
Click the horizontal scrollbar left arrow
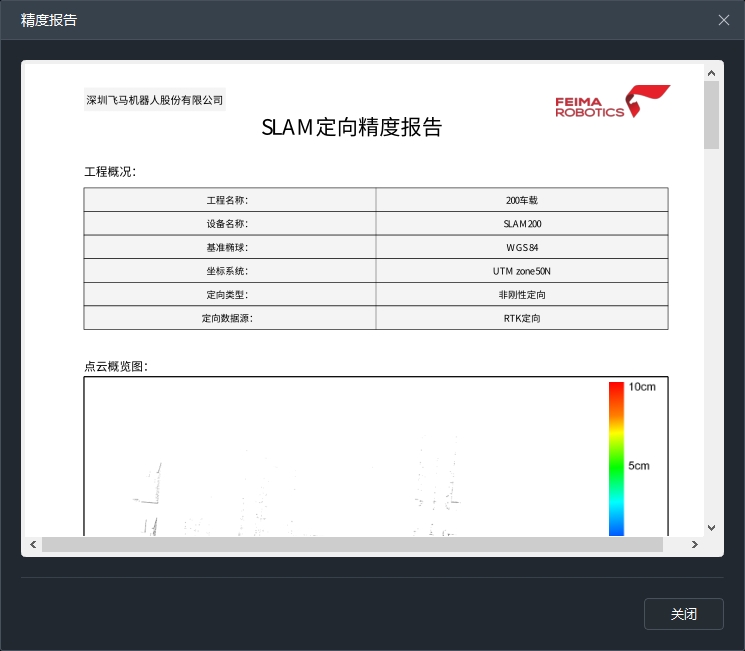tap(33, 545)
